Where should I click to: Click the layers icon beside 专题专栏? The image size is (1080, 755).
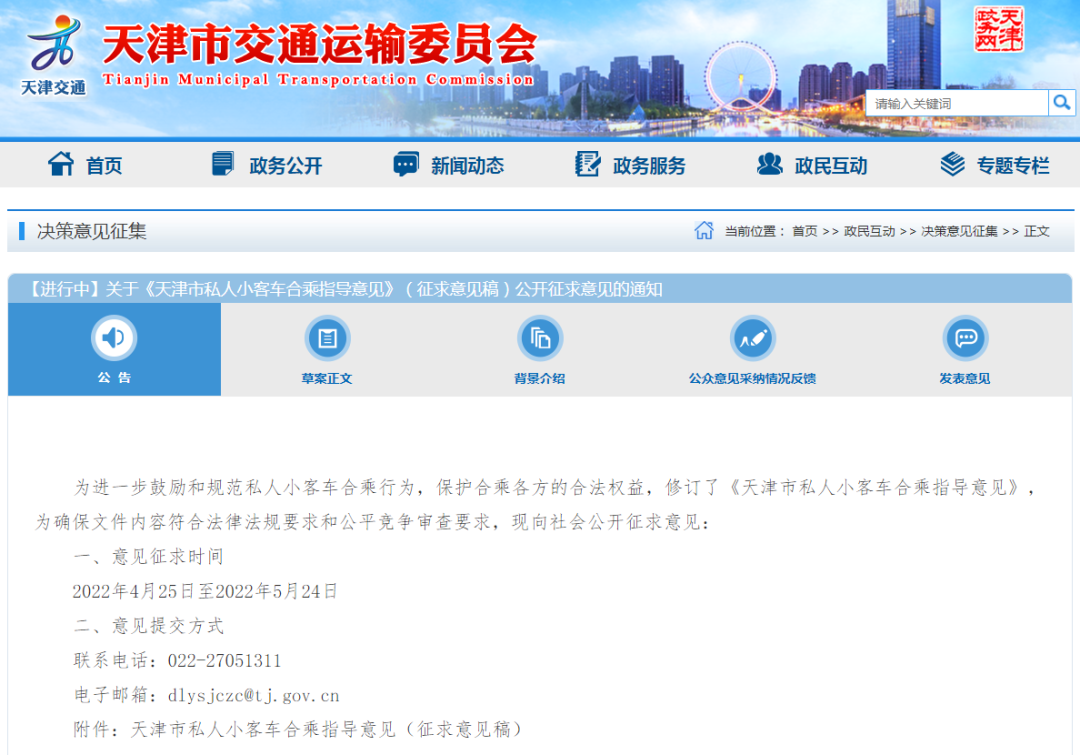[x=953, y=164]
